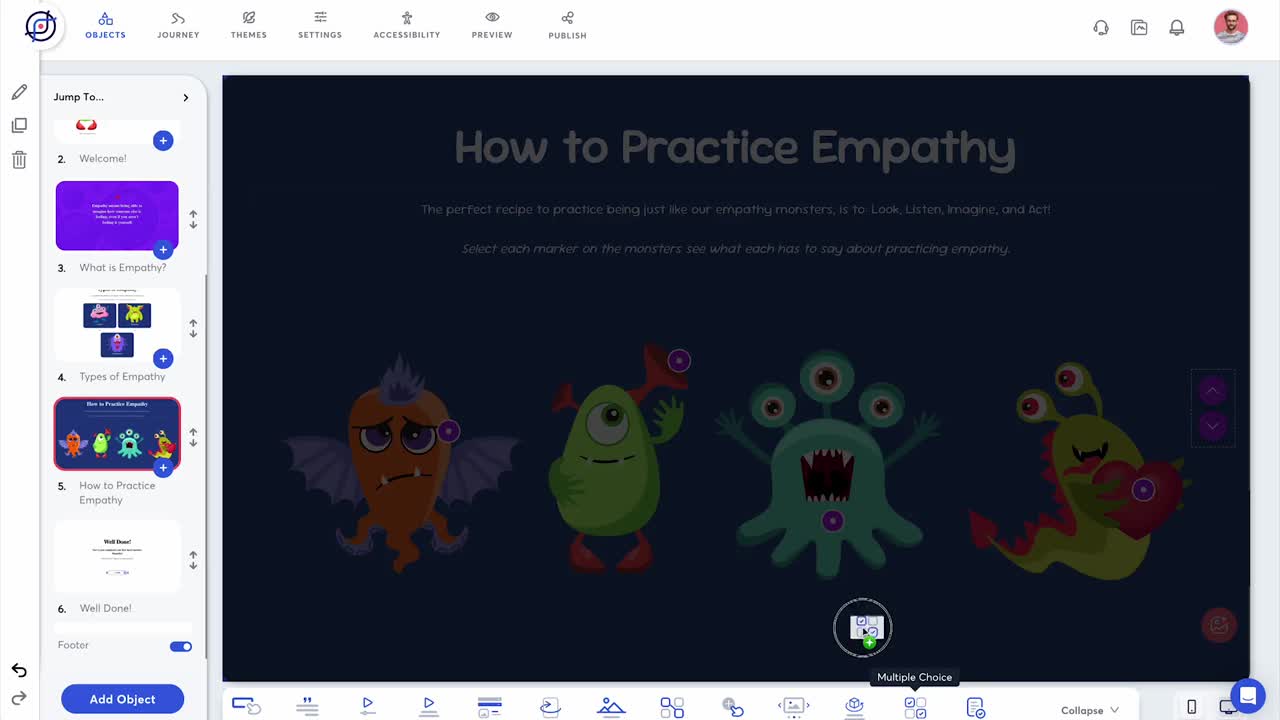The width and height of the screenshot is (1280, 720).
Task: Click the redo arrow
Action: [19, 698]
